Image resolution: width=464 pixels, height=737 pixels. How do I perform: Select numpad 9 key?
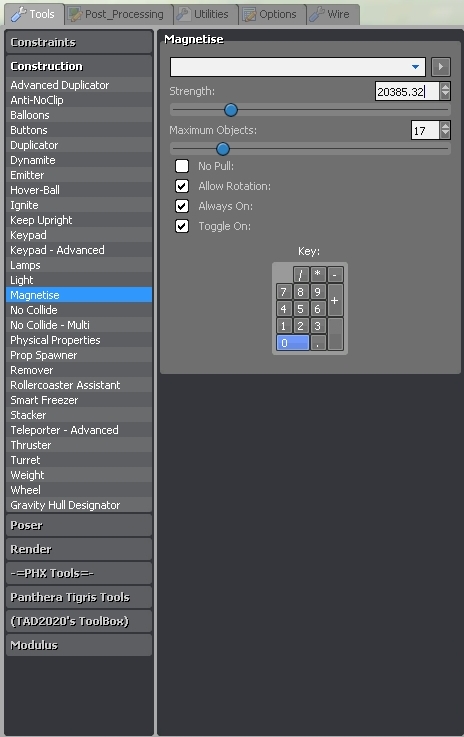pyautogui.click(x=318, y=292)
